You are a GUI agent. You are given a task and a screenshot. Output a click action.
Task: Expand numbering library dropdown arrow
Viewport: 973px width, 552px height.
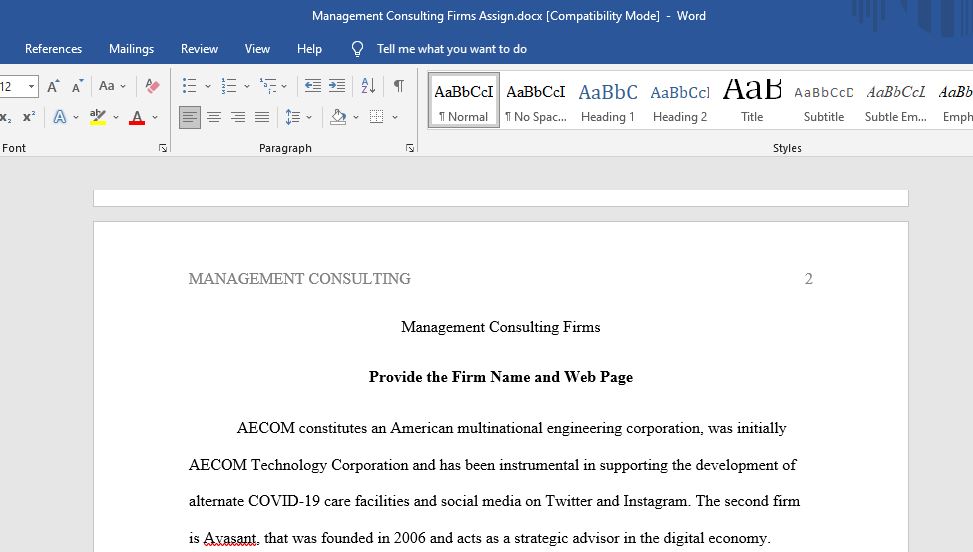click(x=246, y=86)
